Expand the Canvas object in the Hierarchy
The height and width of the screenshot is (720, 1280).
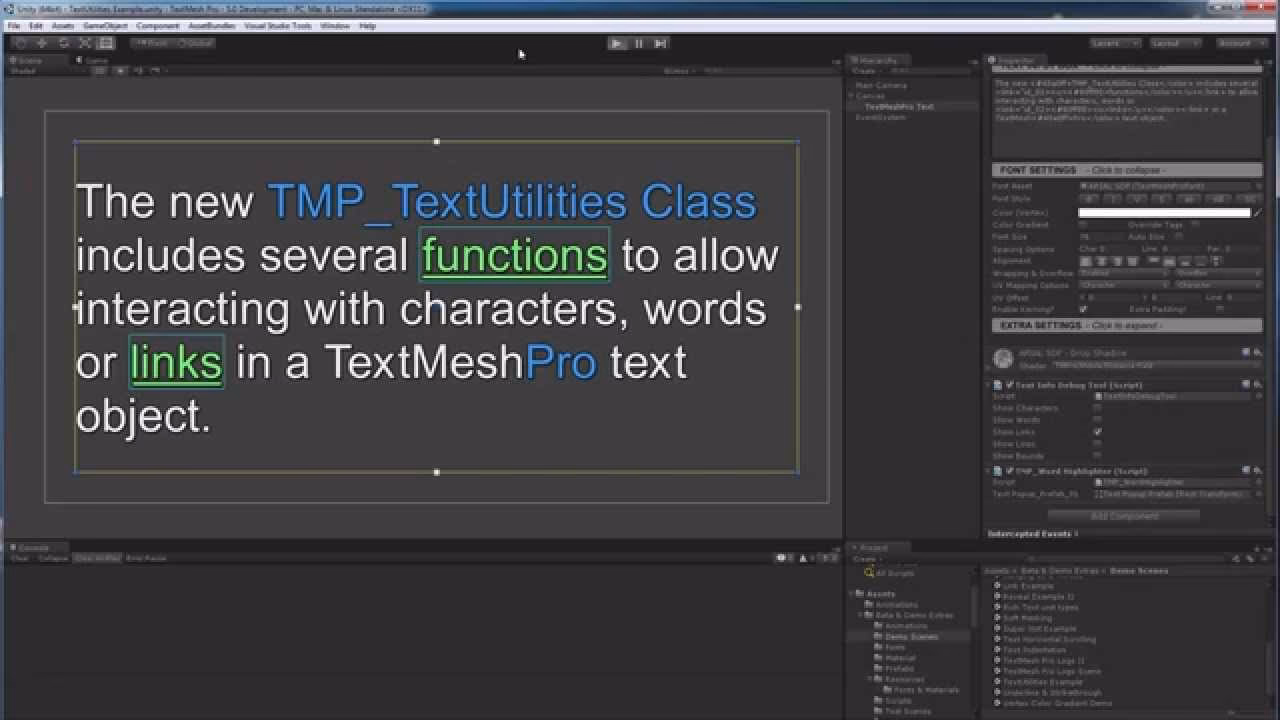pos(852,95)
